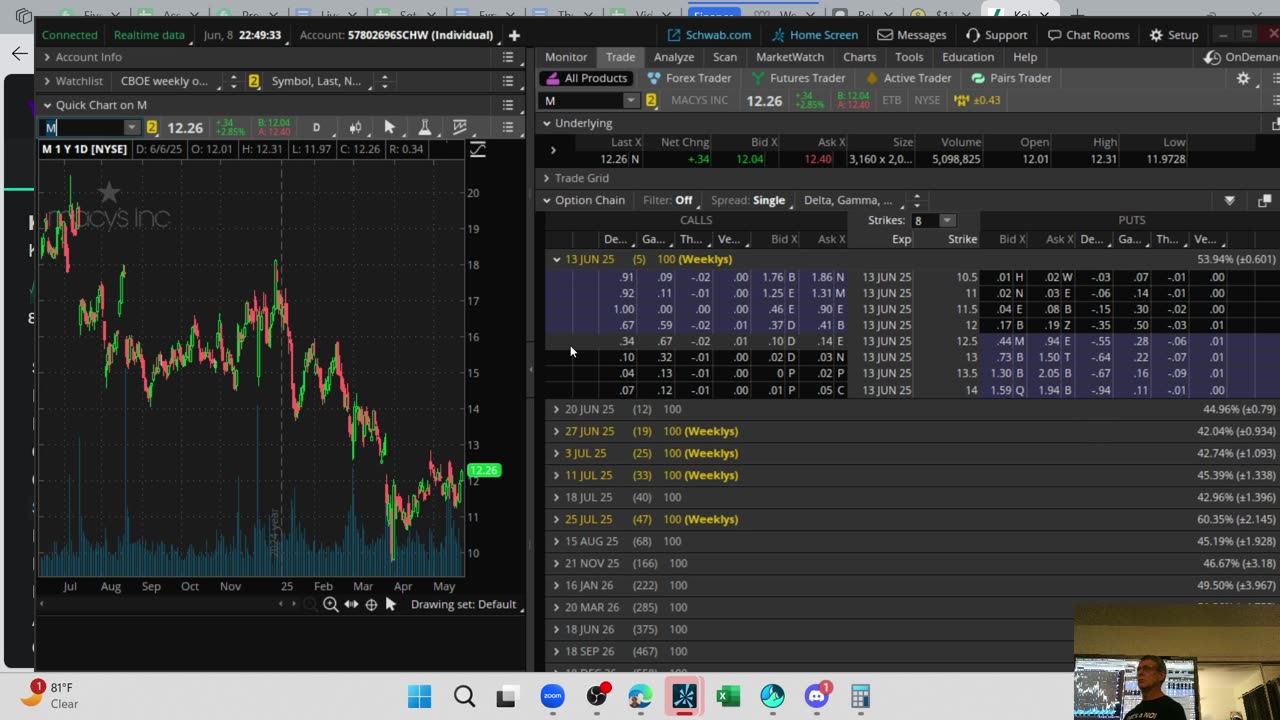Image resolution: width=1280 pixels, height=720 pixels.
Task: Open Zoom from the Windows taskbar
Action: coord(552,696)
